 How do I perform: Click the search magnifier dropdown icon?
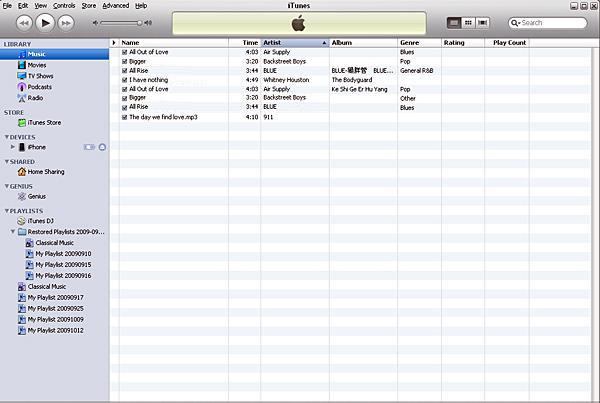[x=515, y=23]
